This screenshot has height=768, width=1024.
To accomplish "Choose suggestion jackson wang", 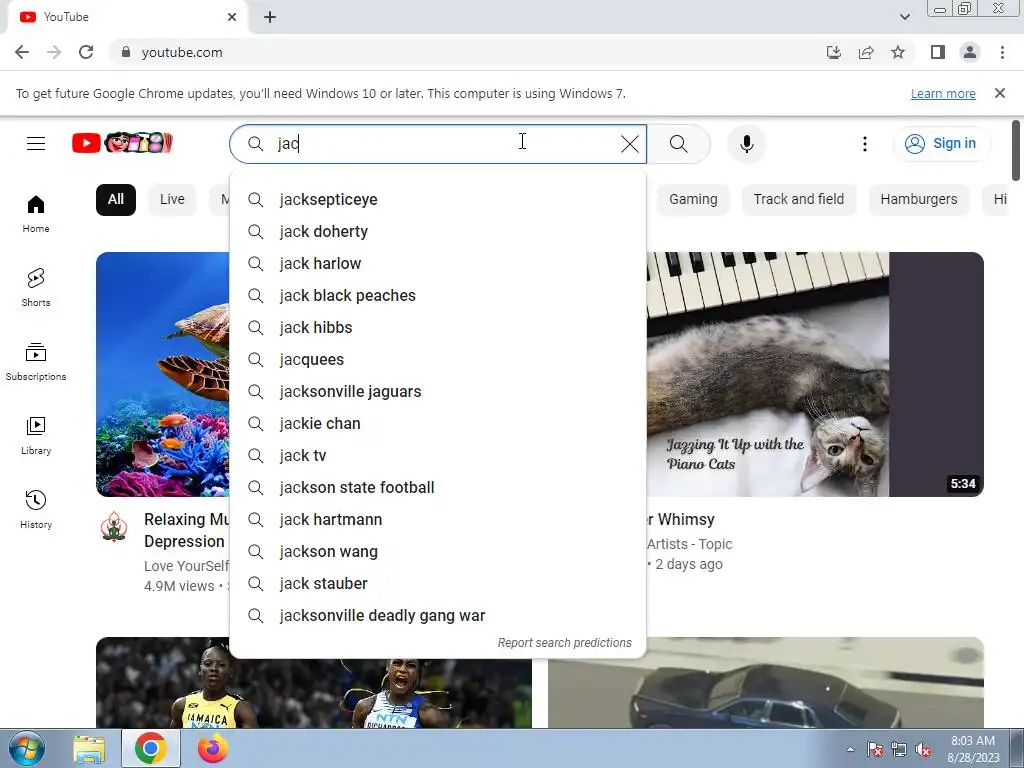I will [438, 552].
